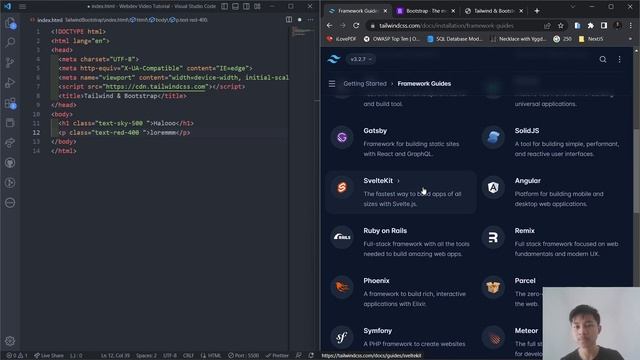This screenshot has width=640, height=360.
Task: Click the Prettier status bar item
Action: click(x=277, y=356)
